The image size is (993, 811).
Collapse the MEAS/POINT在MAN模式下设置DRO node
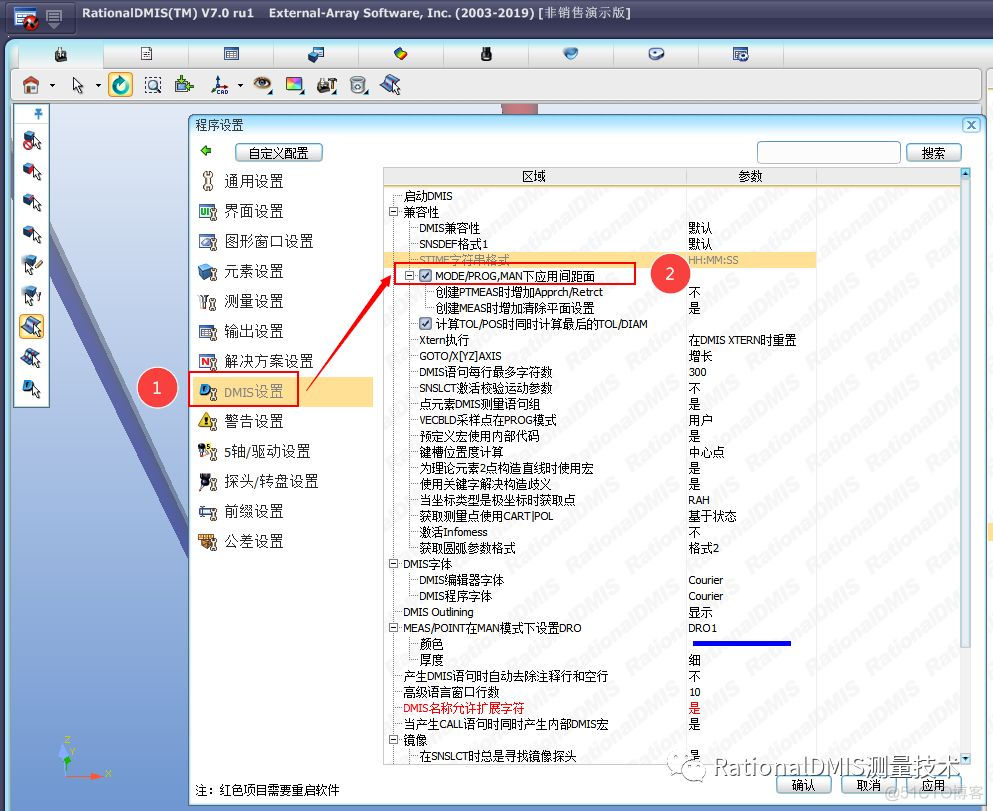[393, 627]
